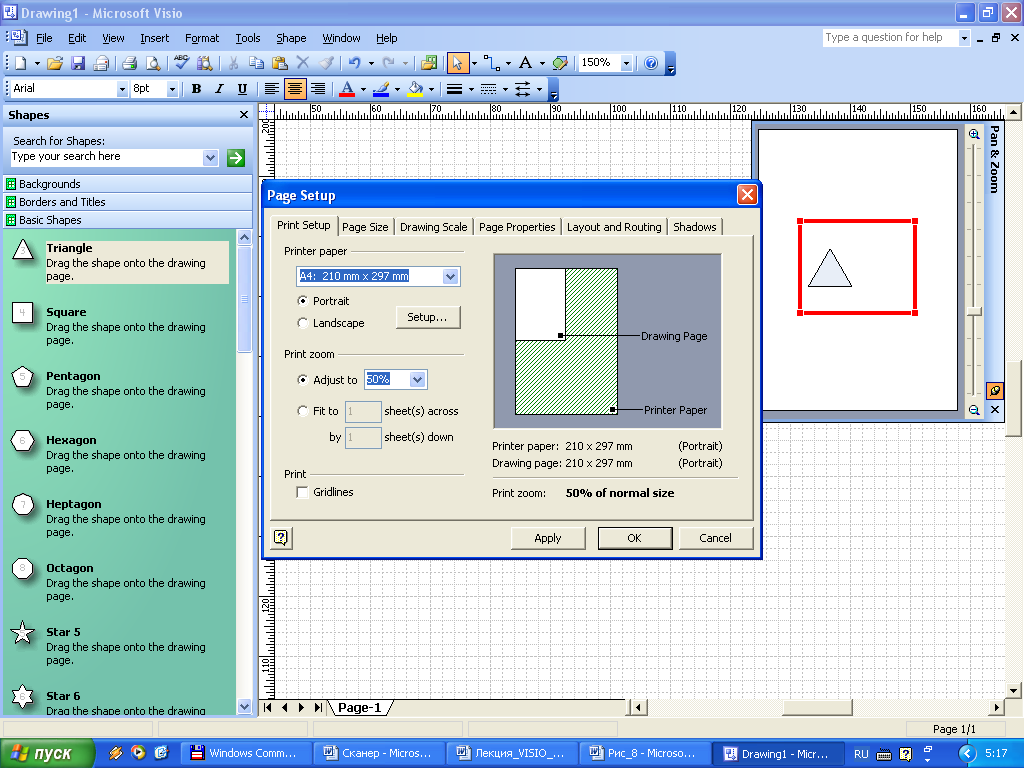Click the Format Painter icon
The height and width of the screenshot is (768, 1024).
(x=326, y=63)
